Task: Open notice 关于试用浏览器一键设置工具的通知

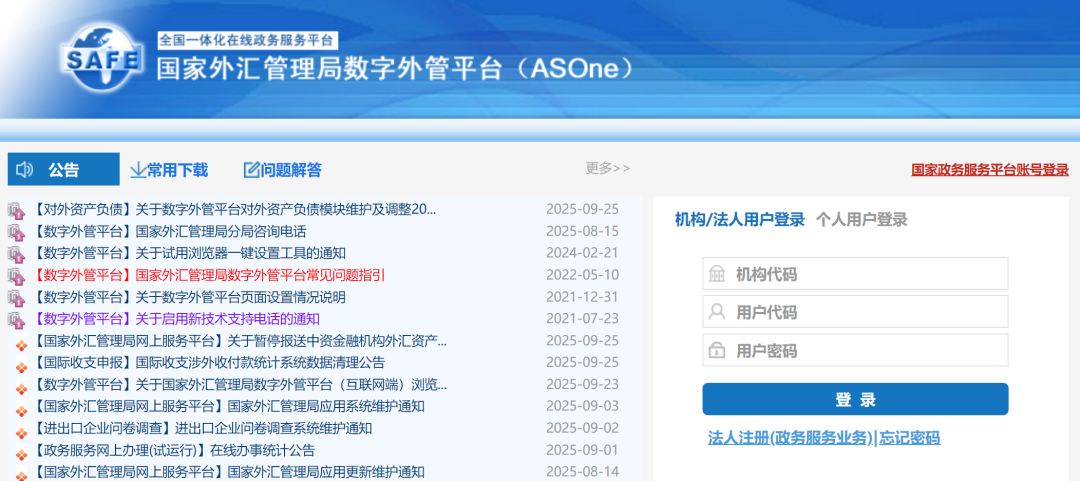Action: point(189,254)
